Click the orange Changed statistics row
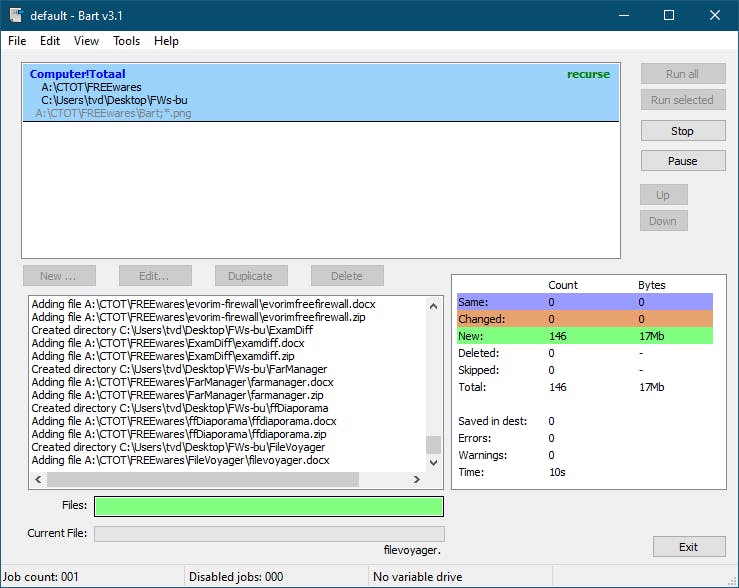Viewport: 739px width, 588px height. (x=584, y=319)
